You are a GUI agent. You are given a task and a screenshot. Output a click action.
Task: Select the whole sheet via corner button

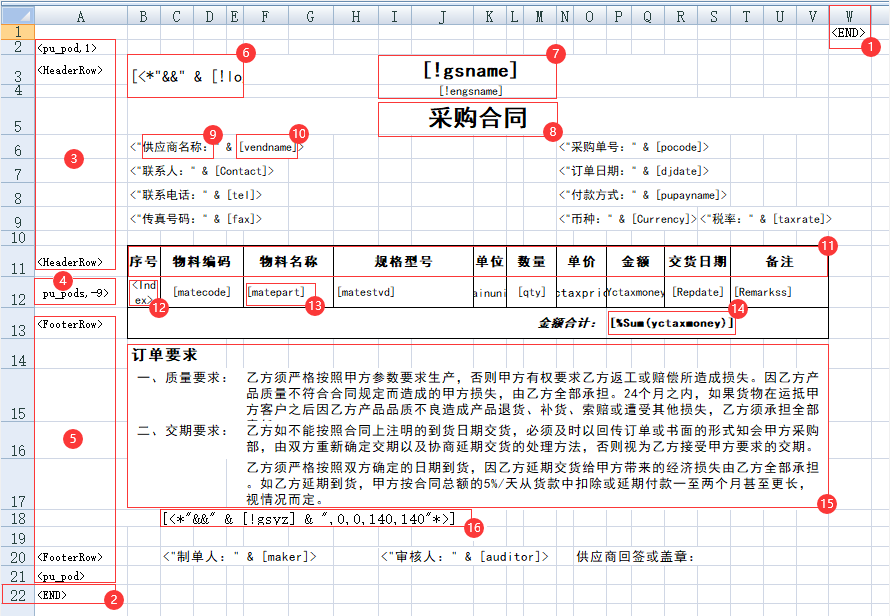coord(17,15)
